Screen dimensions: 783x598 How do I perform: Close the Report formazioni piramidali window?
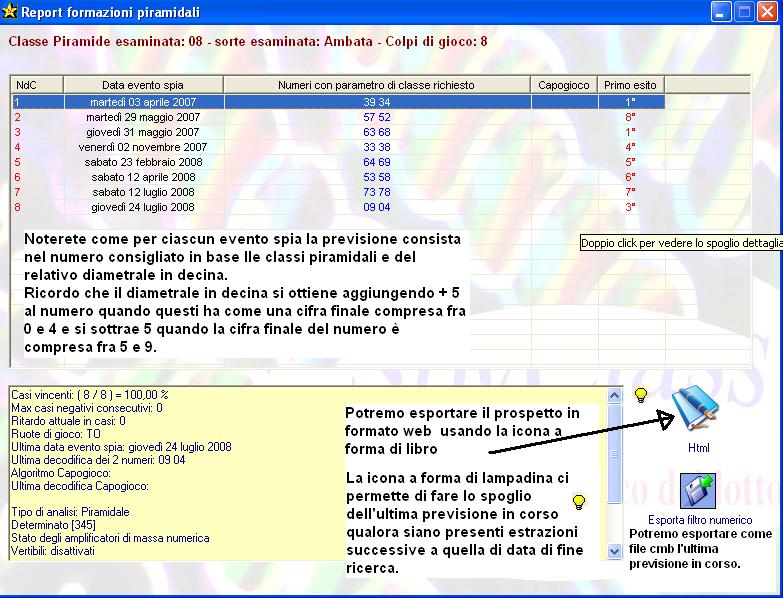pyautogui.click(x=768, y=11)
